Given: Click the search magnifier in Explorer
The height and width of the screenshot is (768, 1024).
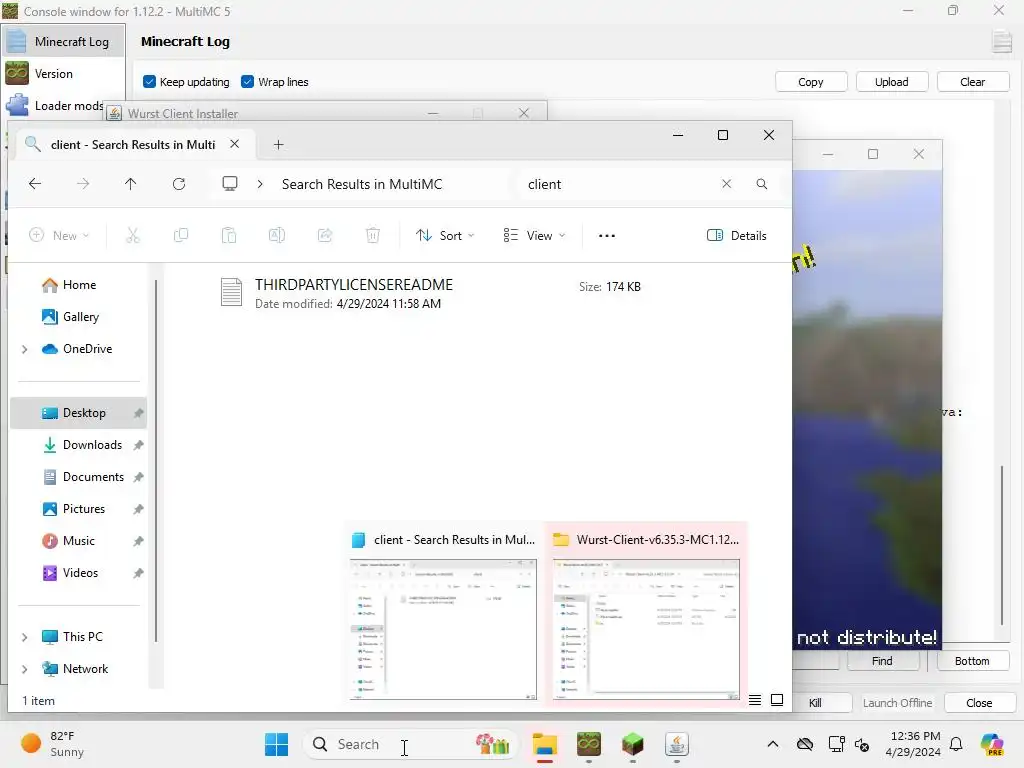Looking at the screenshot, I should point(761,184).
